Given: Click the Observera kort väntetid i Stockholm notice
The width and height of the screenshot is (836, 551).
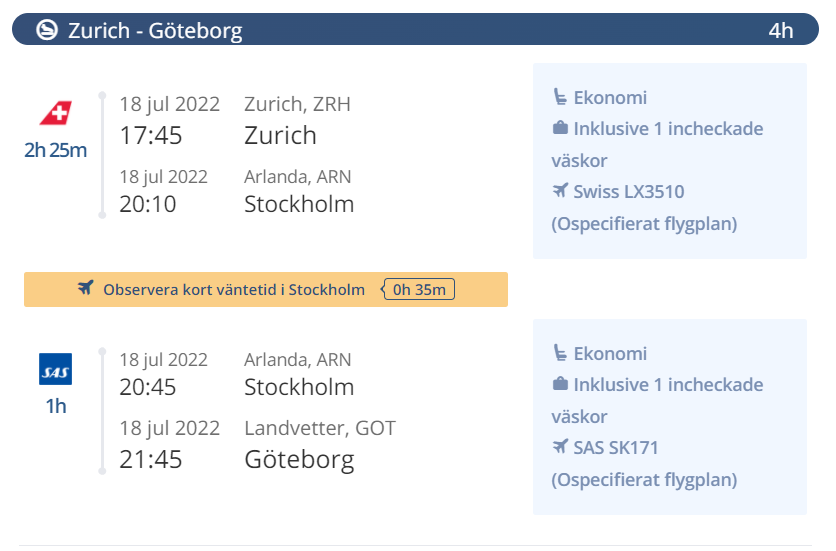Looking at the screenshot, I should coord(234,290).
